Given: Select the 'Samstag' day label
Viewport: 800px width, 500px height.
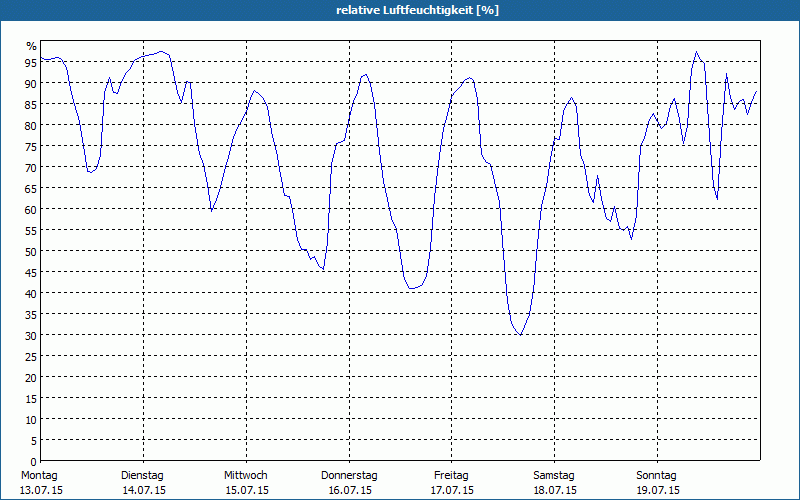Looking at the screenshot, I should click(554, 476).
